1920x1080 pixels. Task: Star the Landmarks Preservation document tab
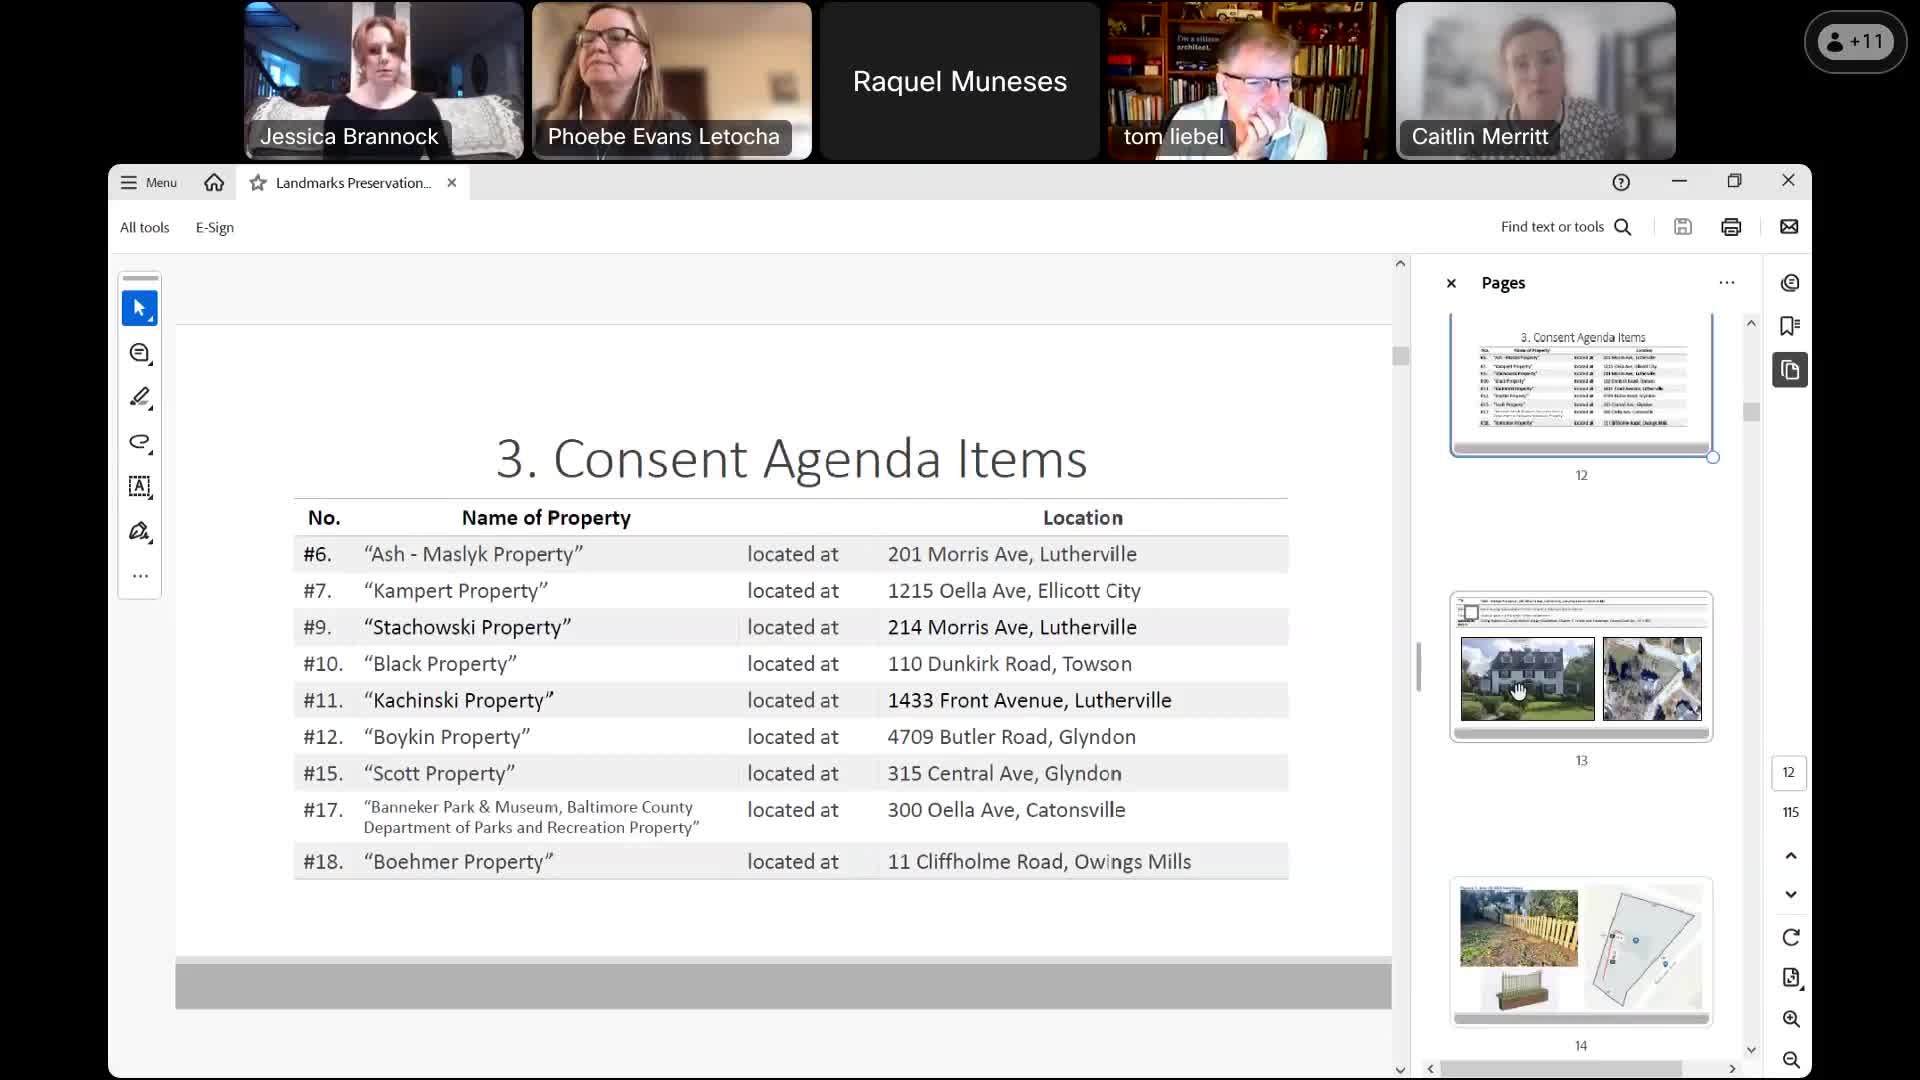[258, 183]
